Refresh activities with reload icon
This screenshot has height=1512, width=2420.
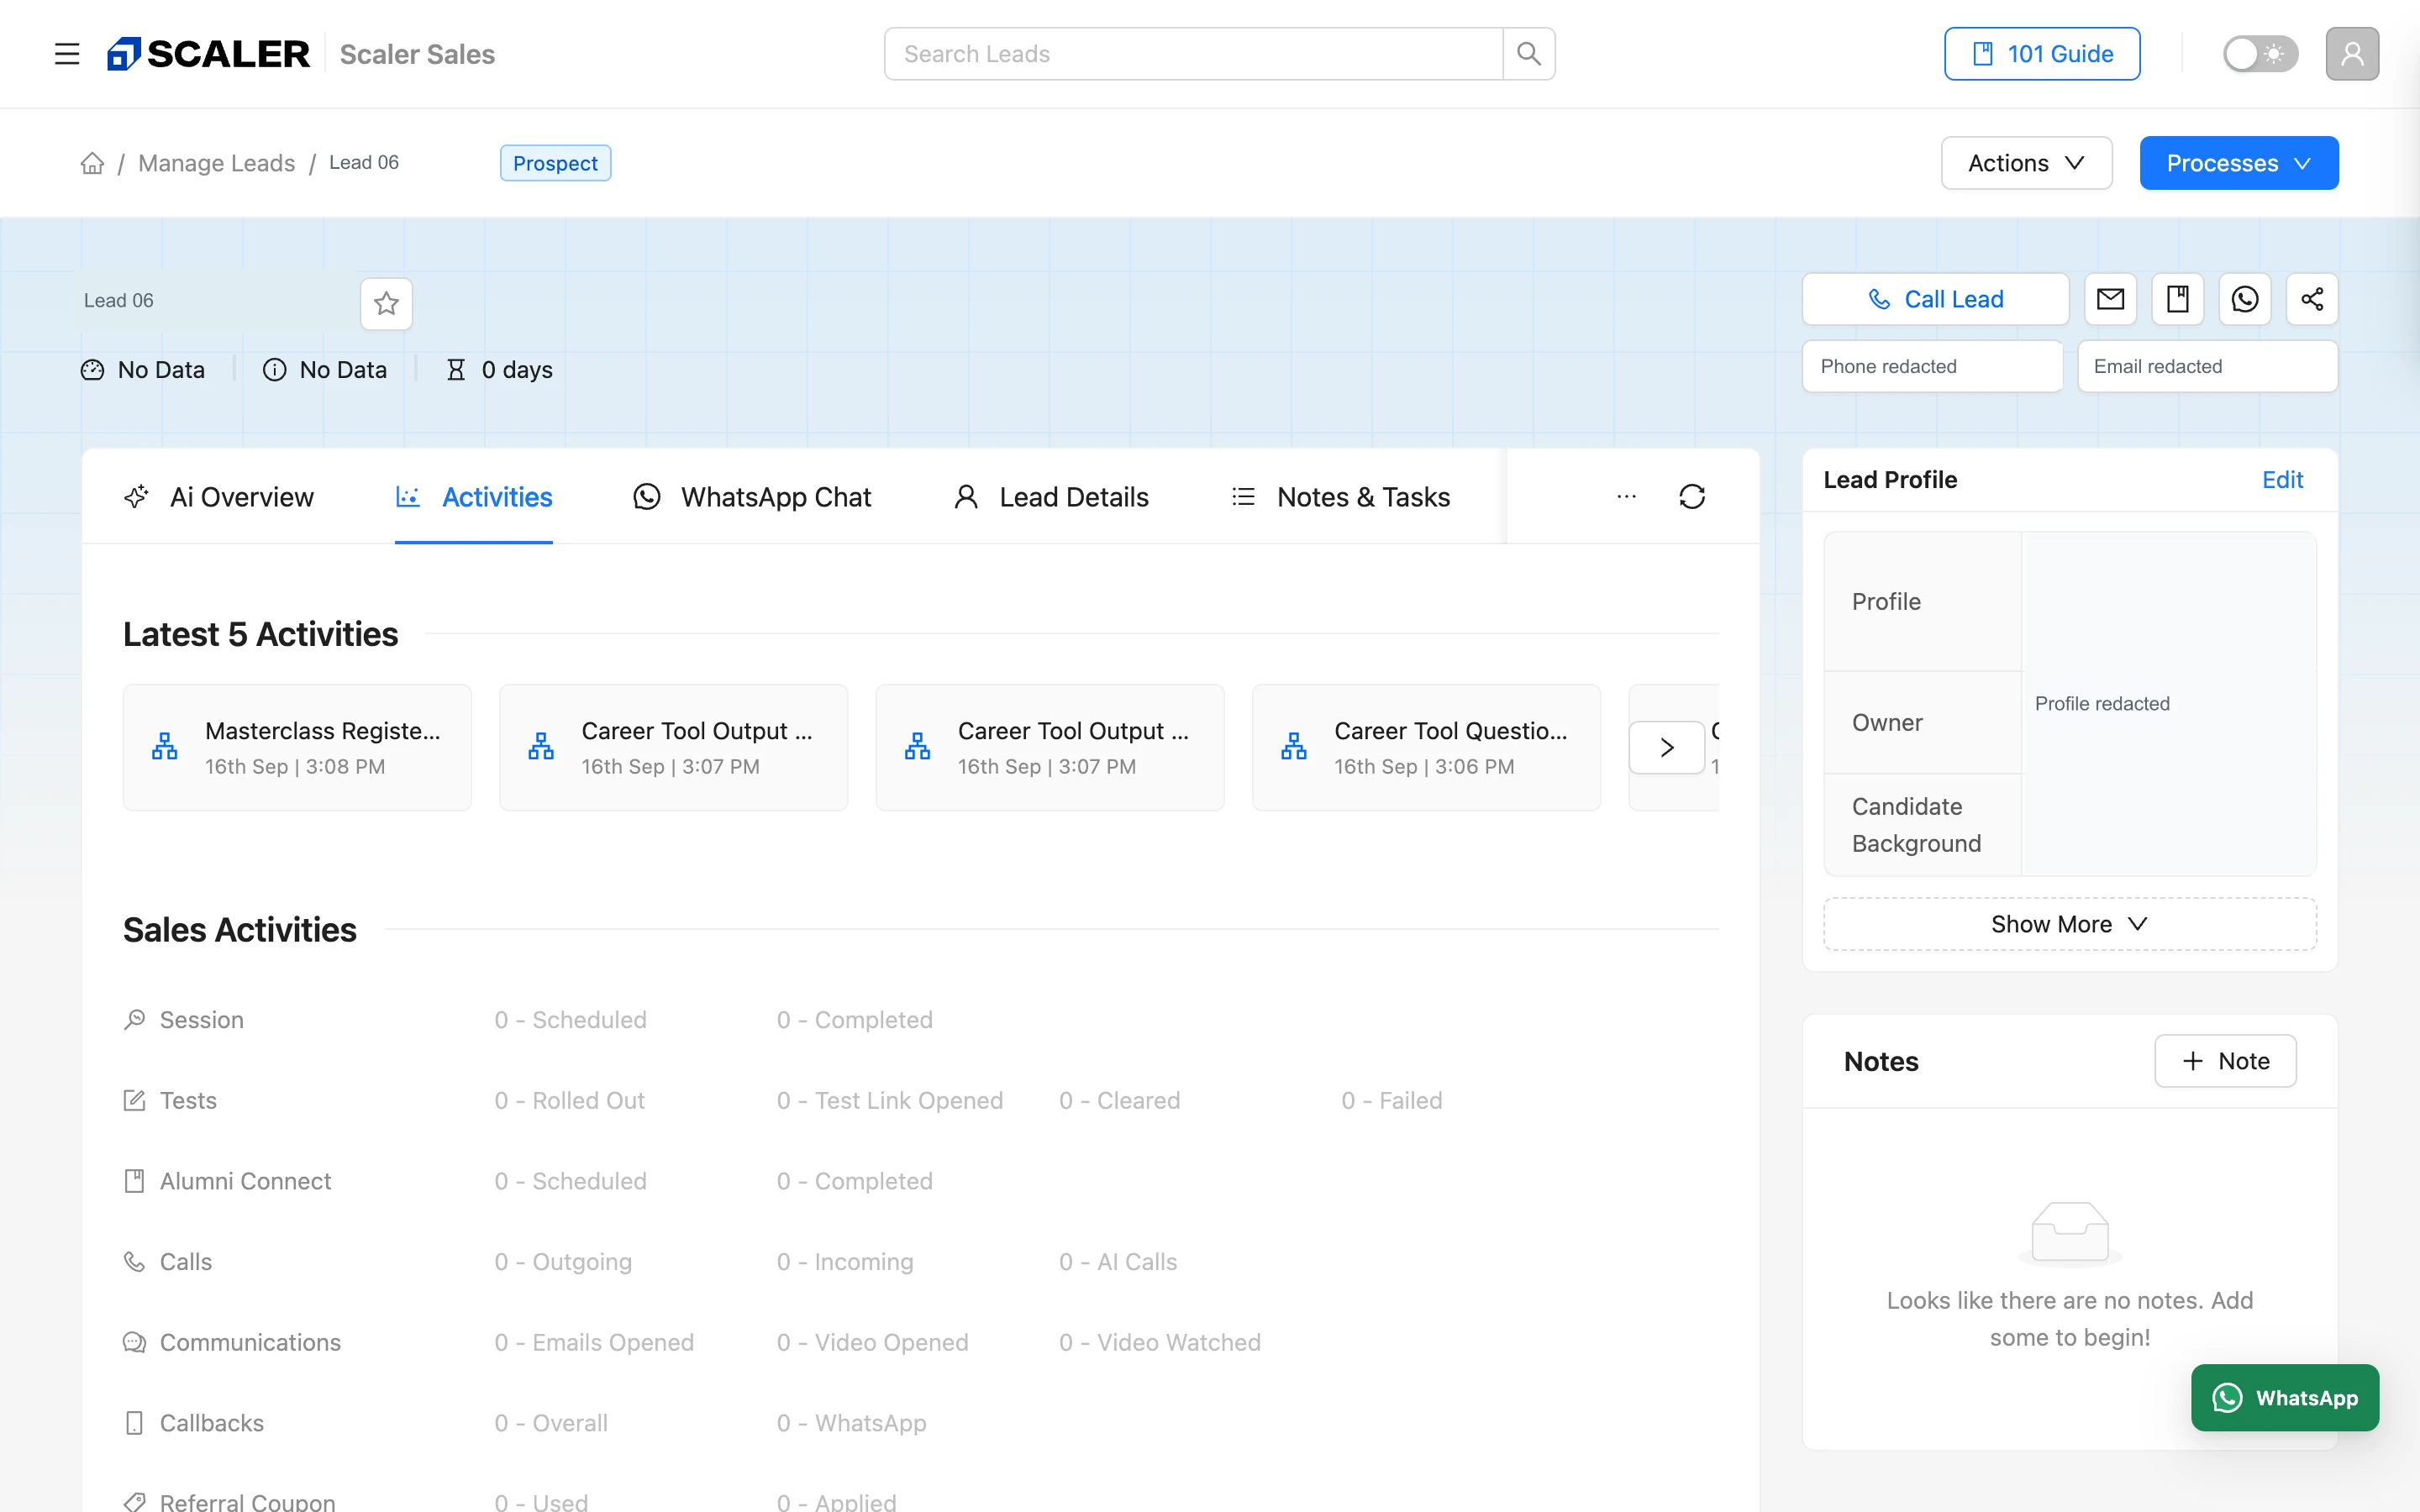click(1692, 497)
